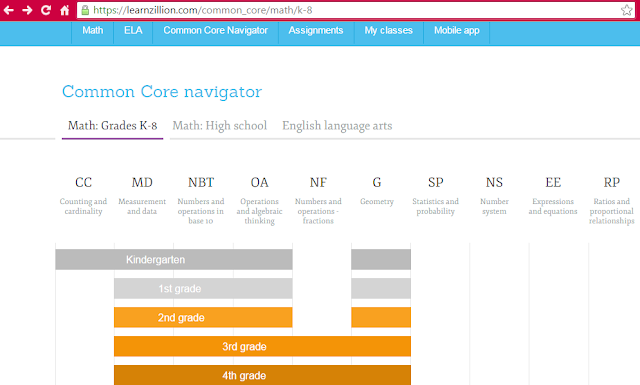This screenshot has height=385, width=640.
Task: Select CC Counting and cardinality domain
Action: [x=83, y=196]
